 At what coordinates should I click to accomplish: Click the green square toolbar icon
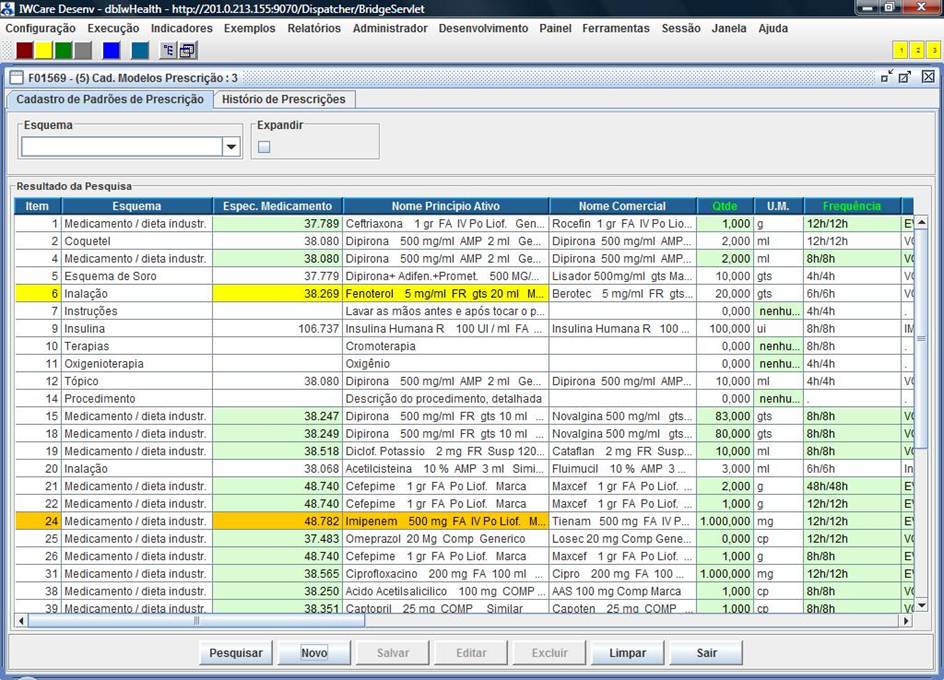pyautogui.click(x=63, y=50)
